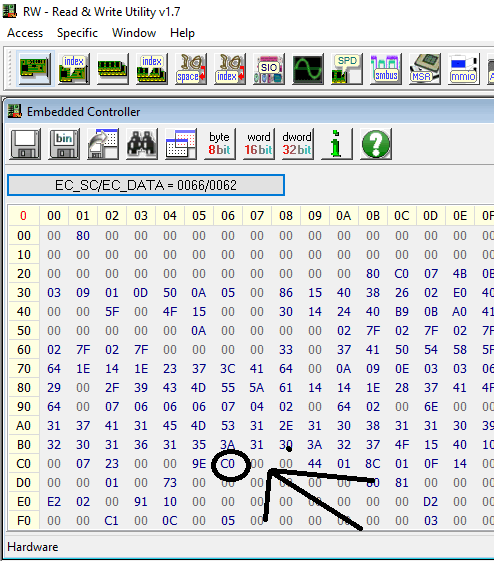Click row header A0

pos(24,426)
